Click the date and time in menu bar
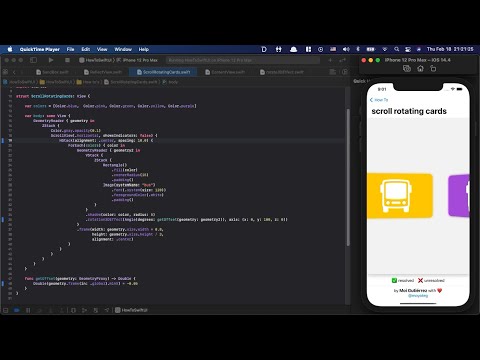The height and width of the screenshot is (360, 480). [x=450, y=49]
